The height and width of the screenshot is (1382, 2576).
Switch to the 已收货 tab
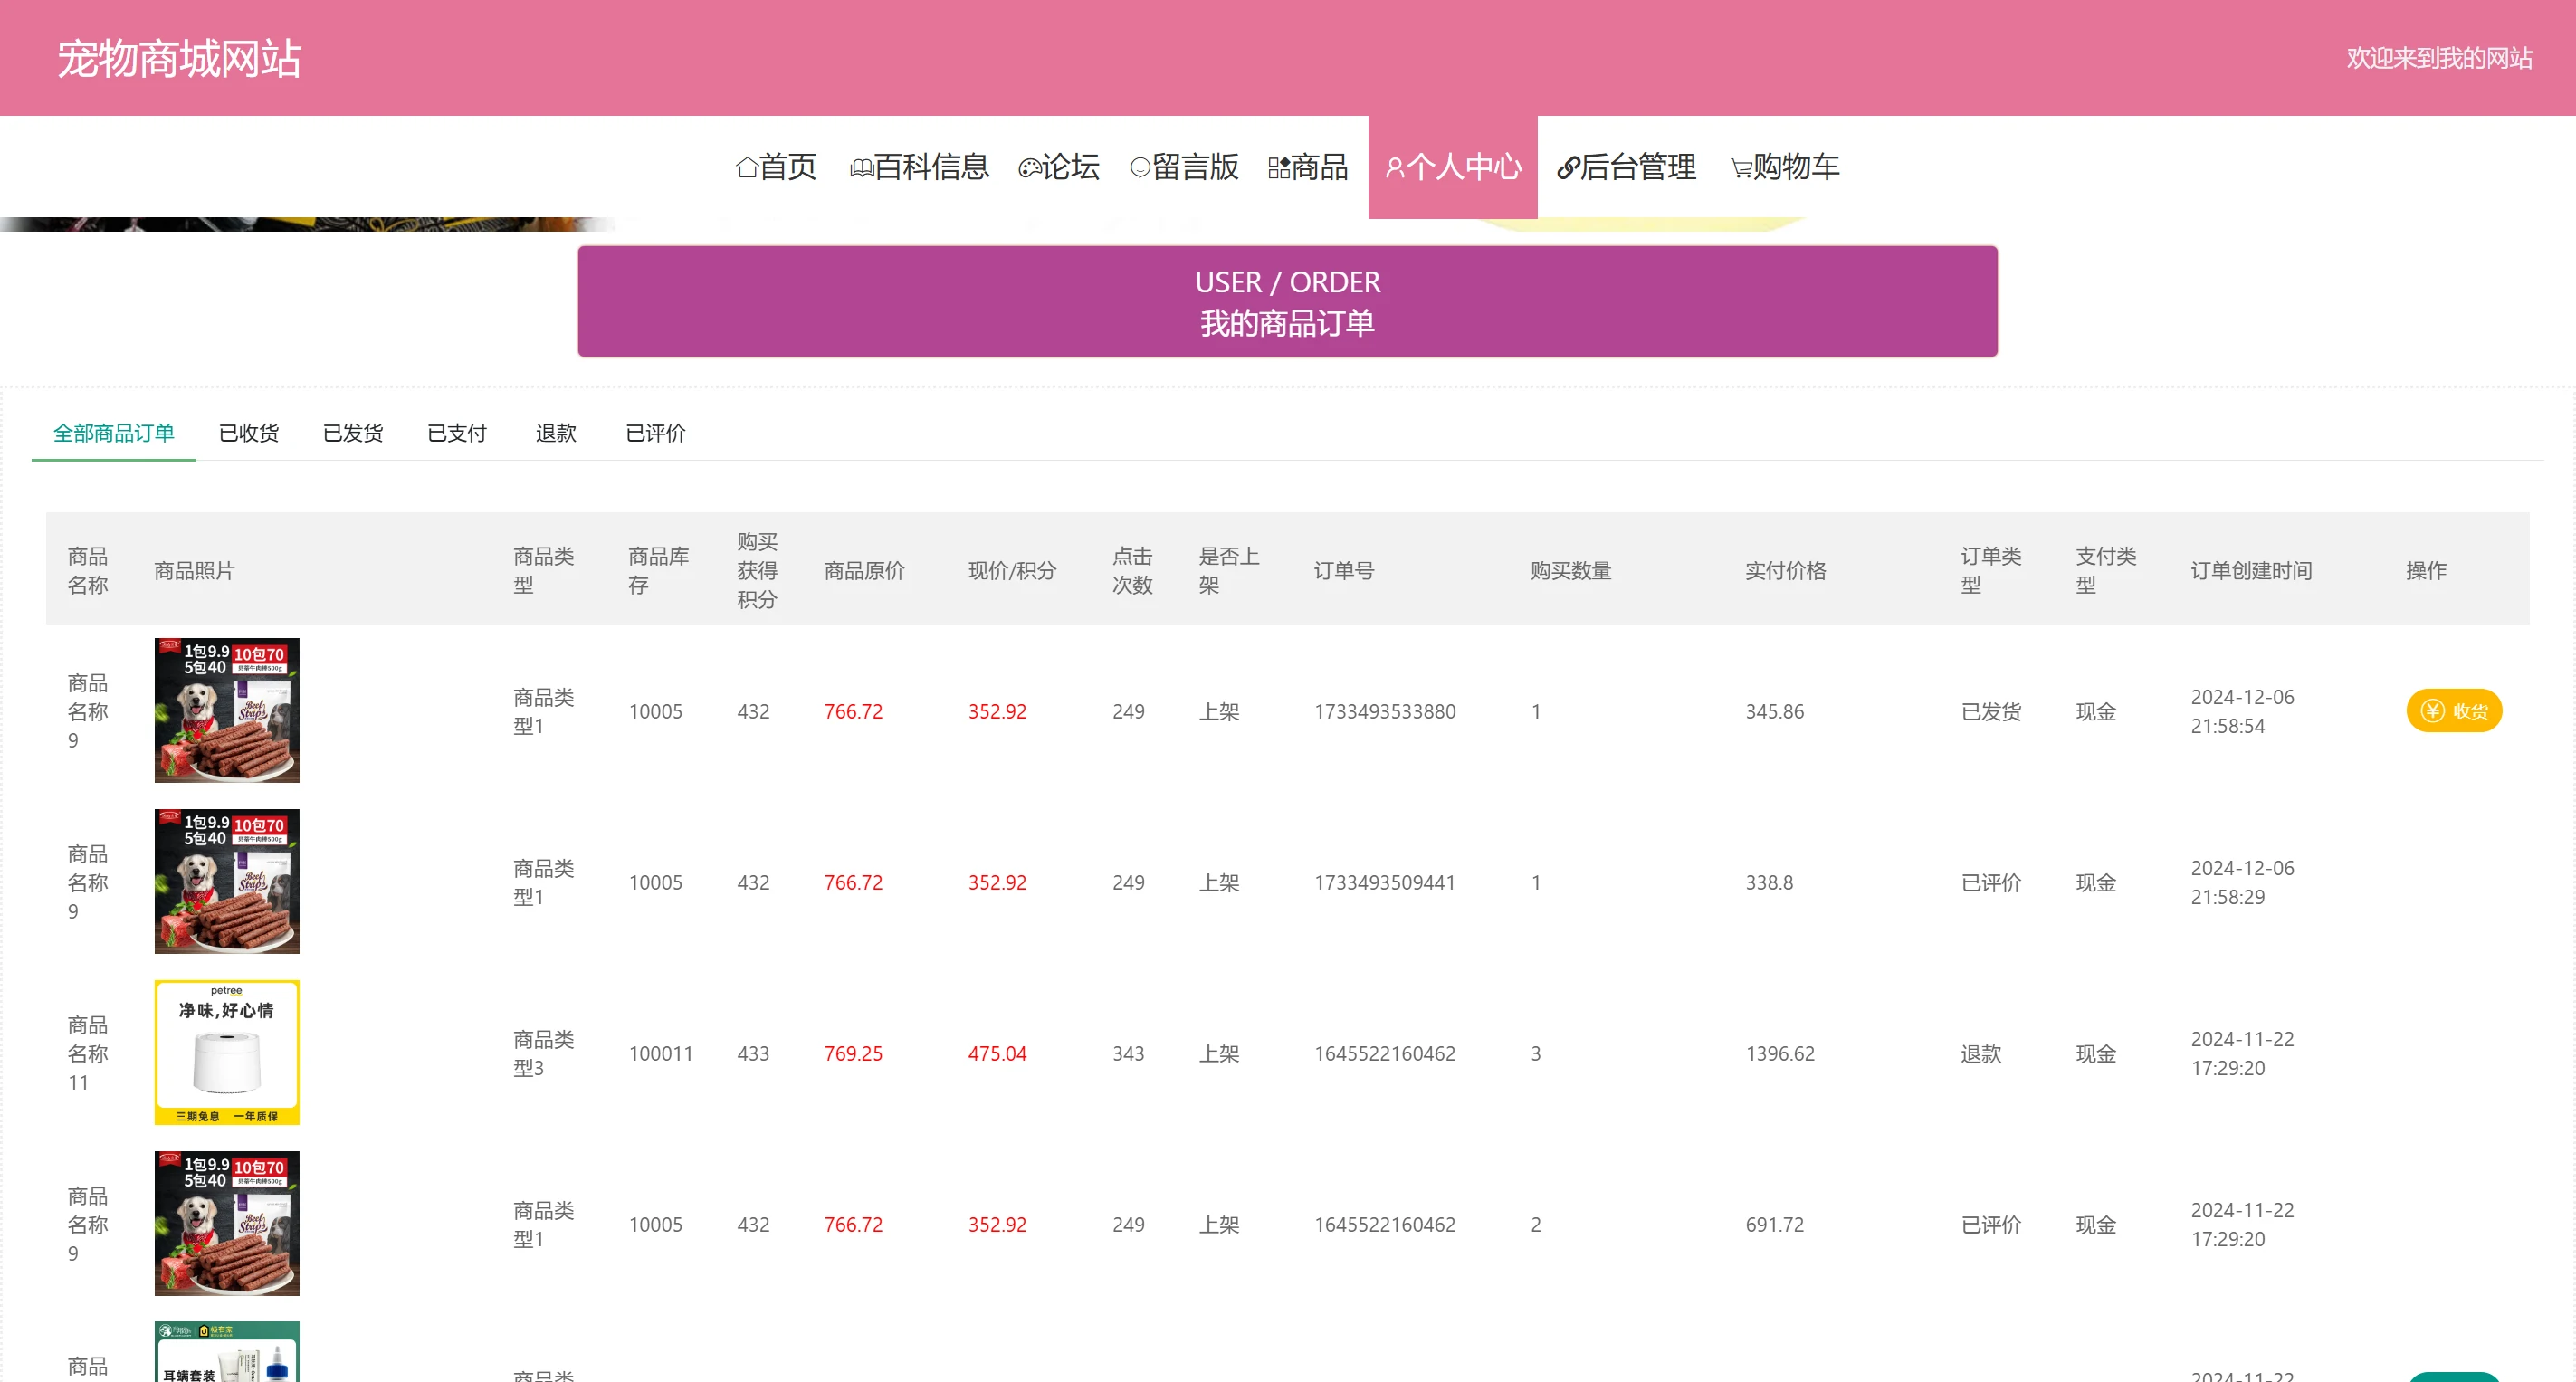pyautogui.click(x=249, y=433)
